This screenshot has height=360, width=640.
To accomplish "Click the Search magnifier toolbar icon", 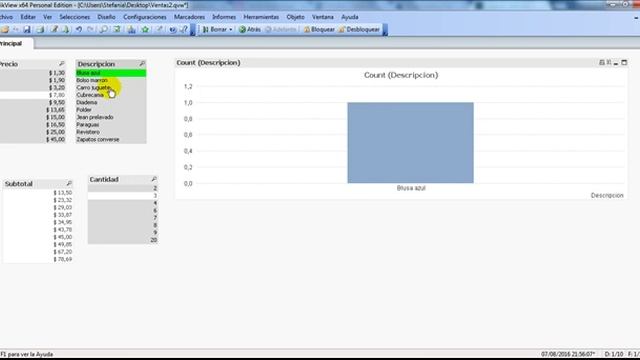I will [x=104, y=29].
